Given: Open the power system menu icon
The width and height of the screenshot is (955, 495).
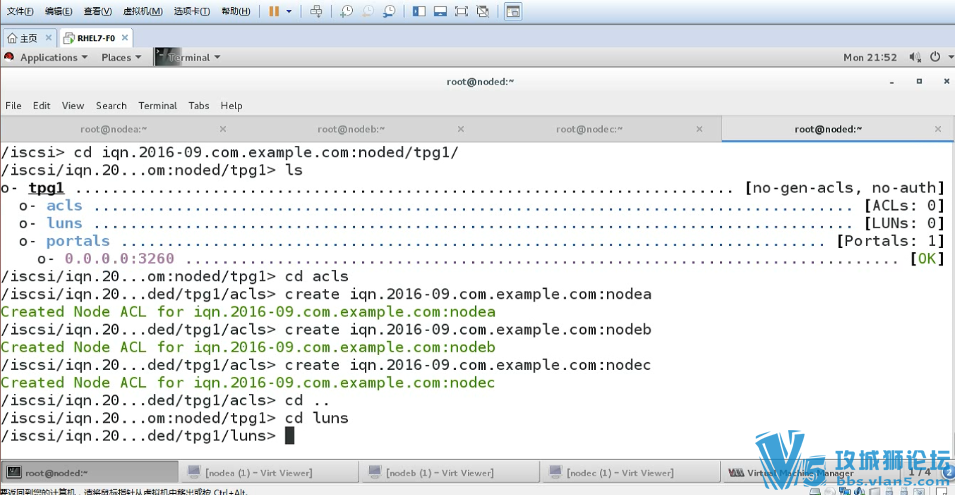Looking at the screenshot, I should point(935,57).
